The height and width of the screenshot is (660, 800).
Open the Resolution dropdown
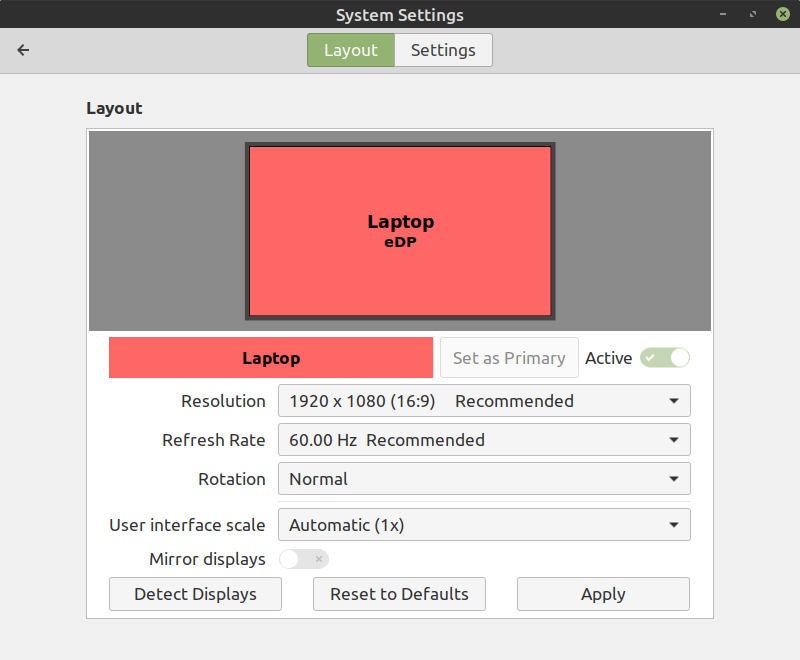point(484,400)
